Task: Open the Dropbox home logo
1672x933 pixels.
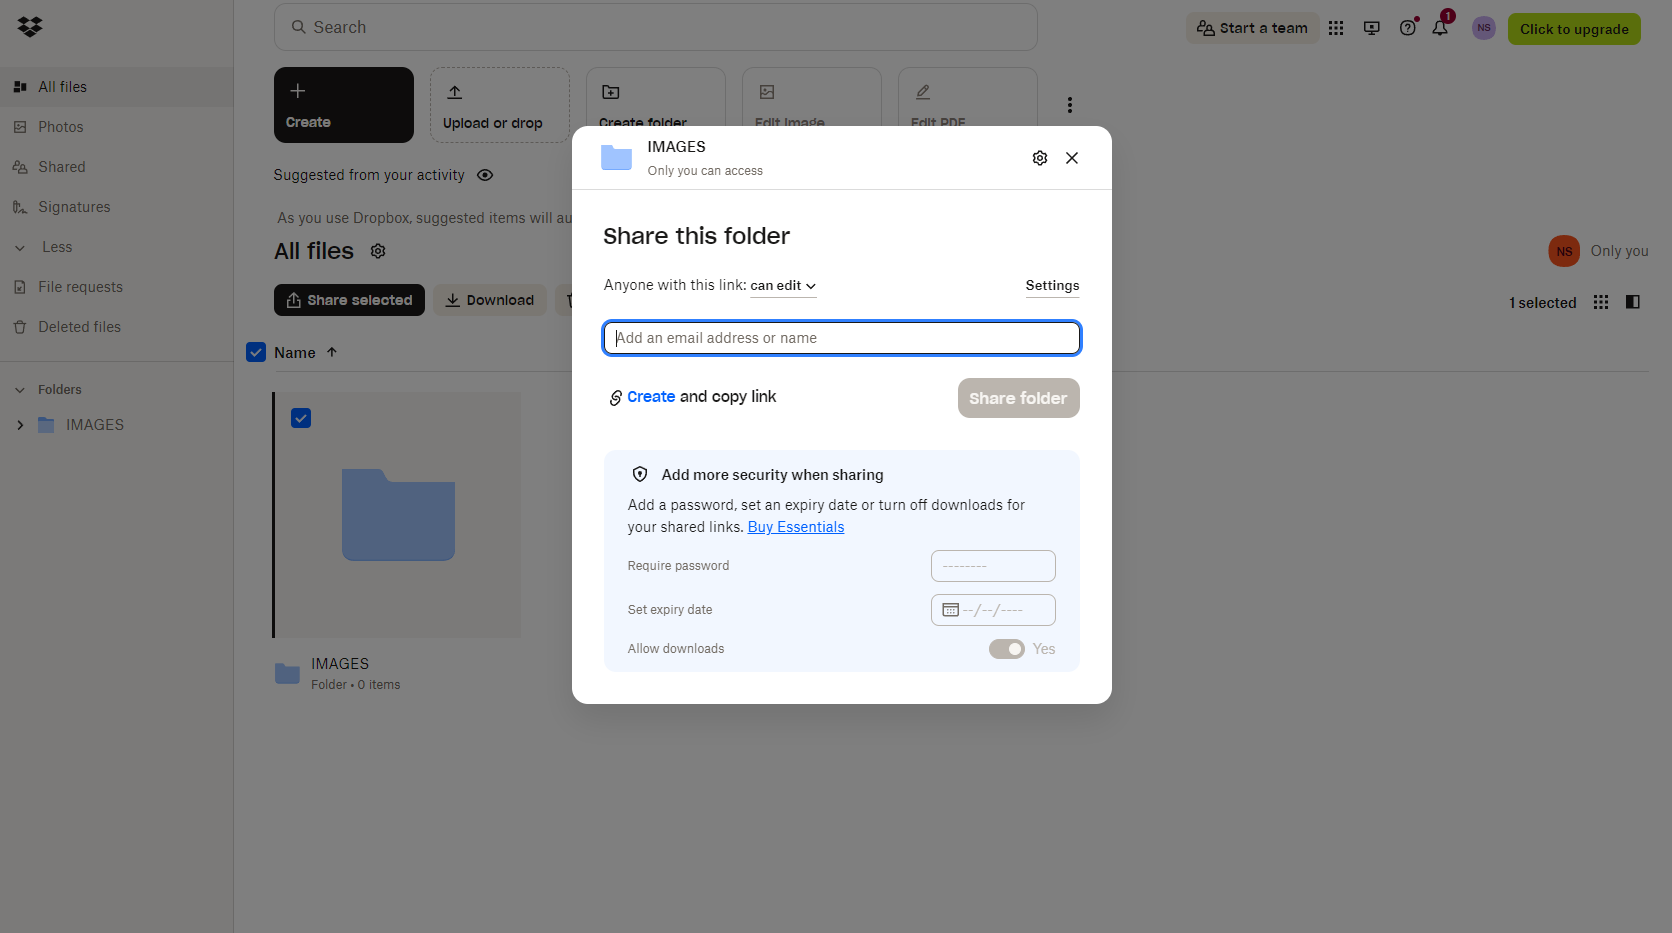Action: click(30, 27)
